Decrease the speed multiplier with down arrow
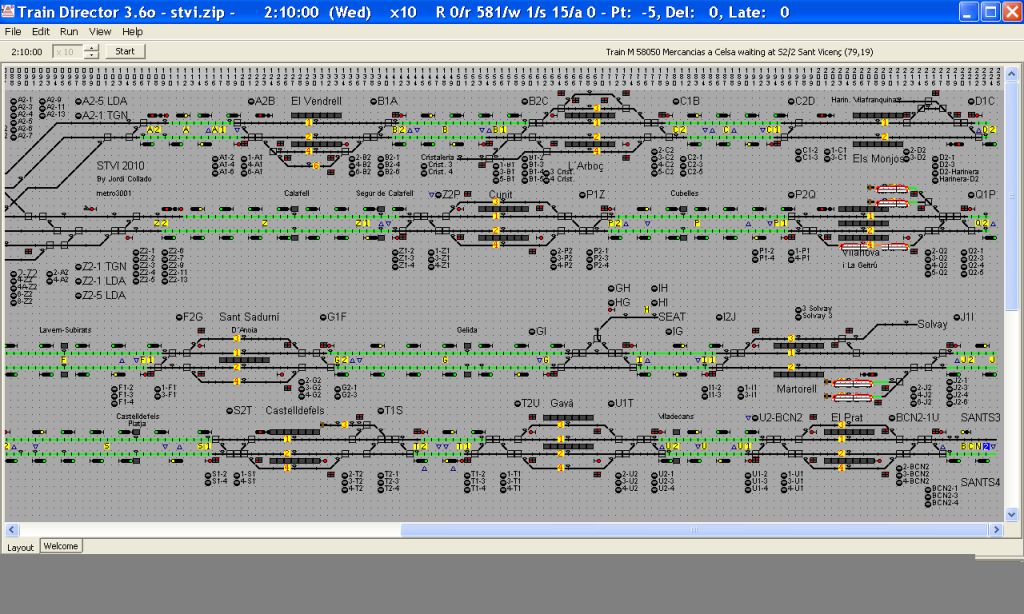Screen dimensions: 1024x614 click(x=92, y=55)
